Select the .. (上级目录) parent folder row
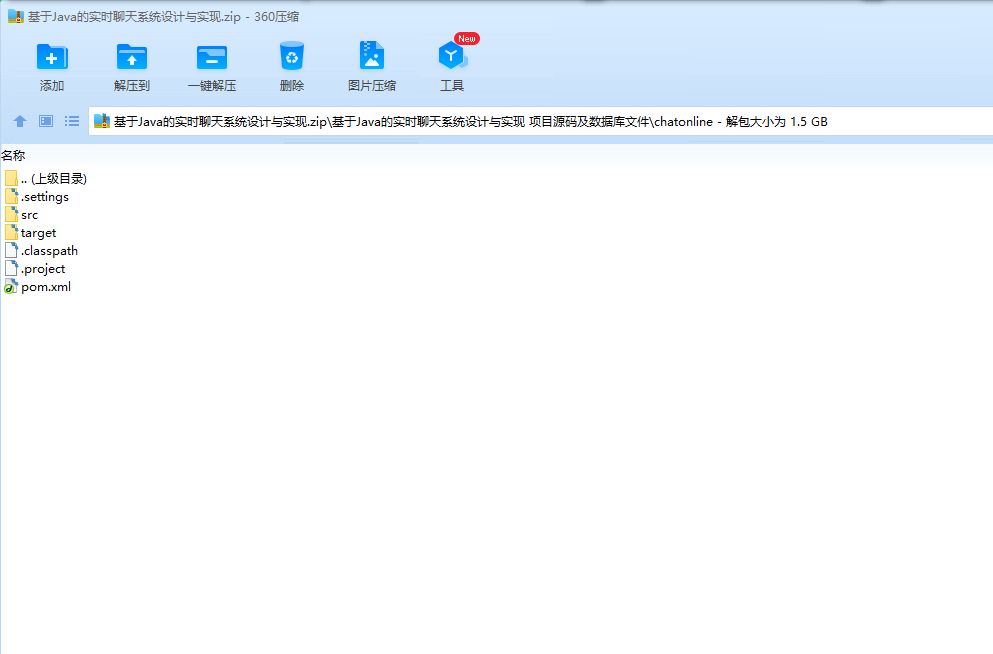The height and width of the screenshot is (654, 993). 46,179
